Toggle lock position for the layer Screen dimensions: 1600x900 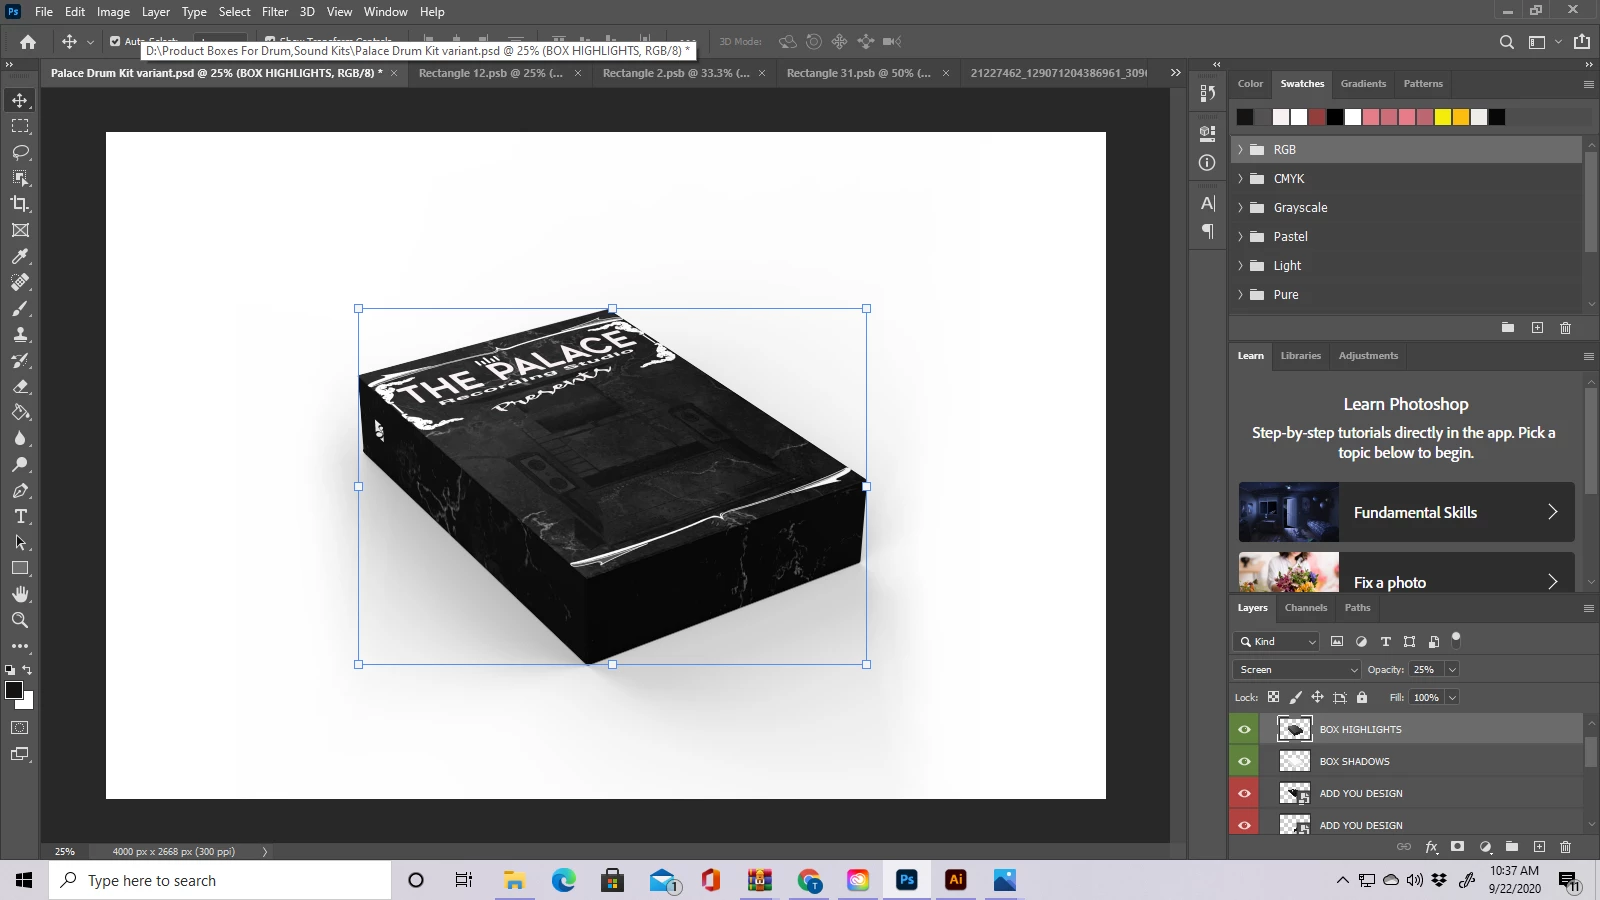pos(1317,697)
